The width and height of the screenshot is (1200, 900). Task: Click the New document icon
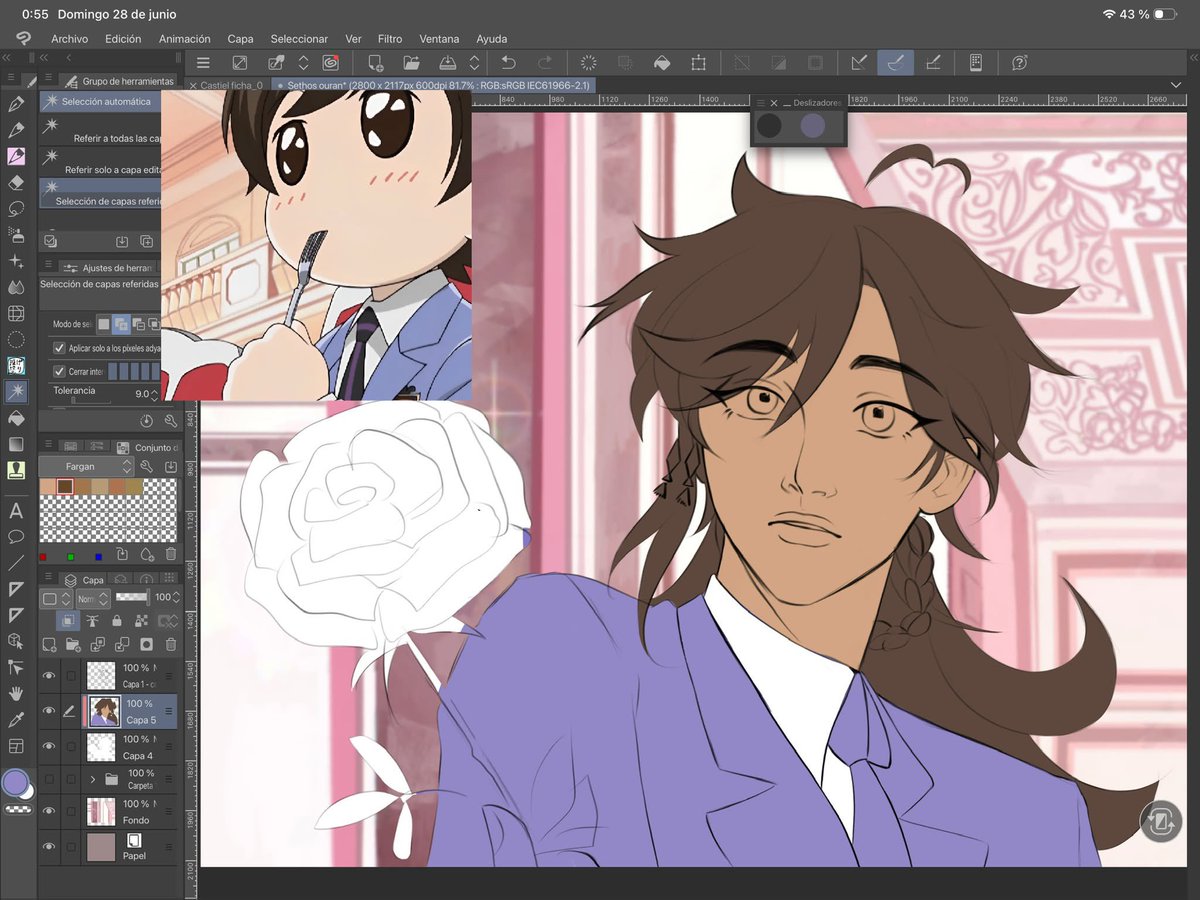pyautogui.click(x=375, y=63)
